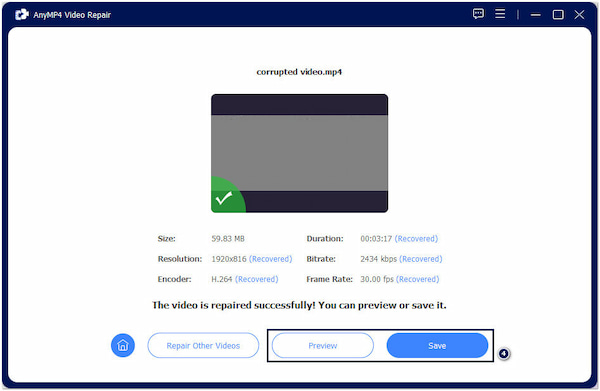This screenshot has height=391, width=600.
Task: Click the Recovered tag next to Bitrate
Action: coord(421,259)
